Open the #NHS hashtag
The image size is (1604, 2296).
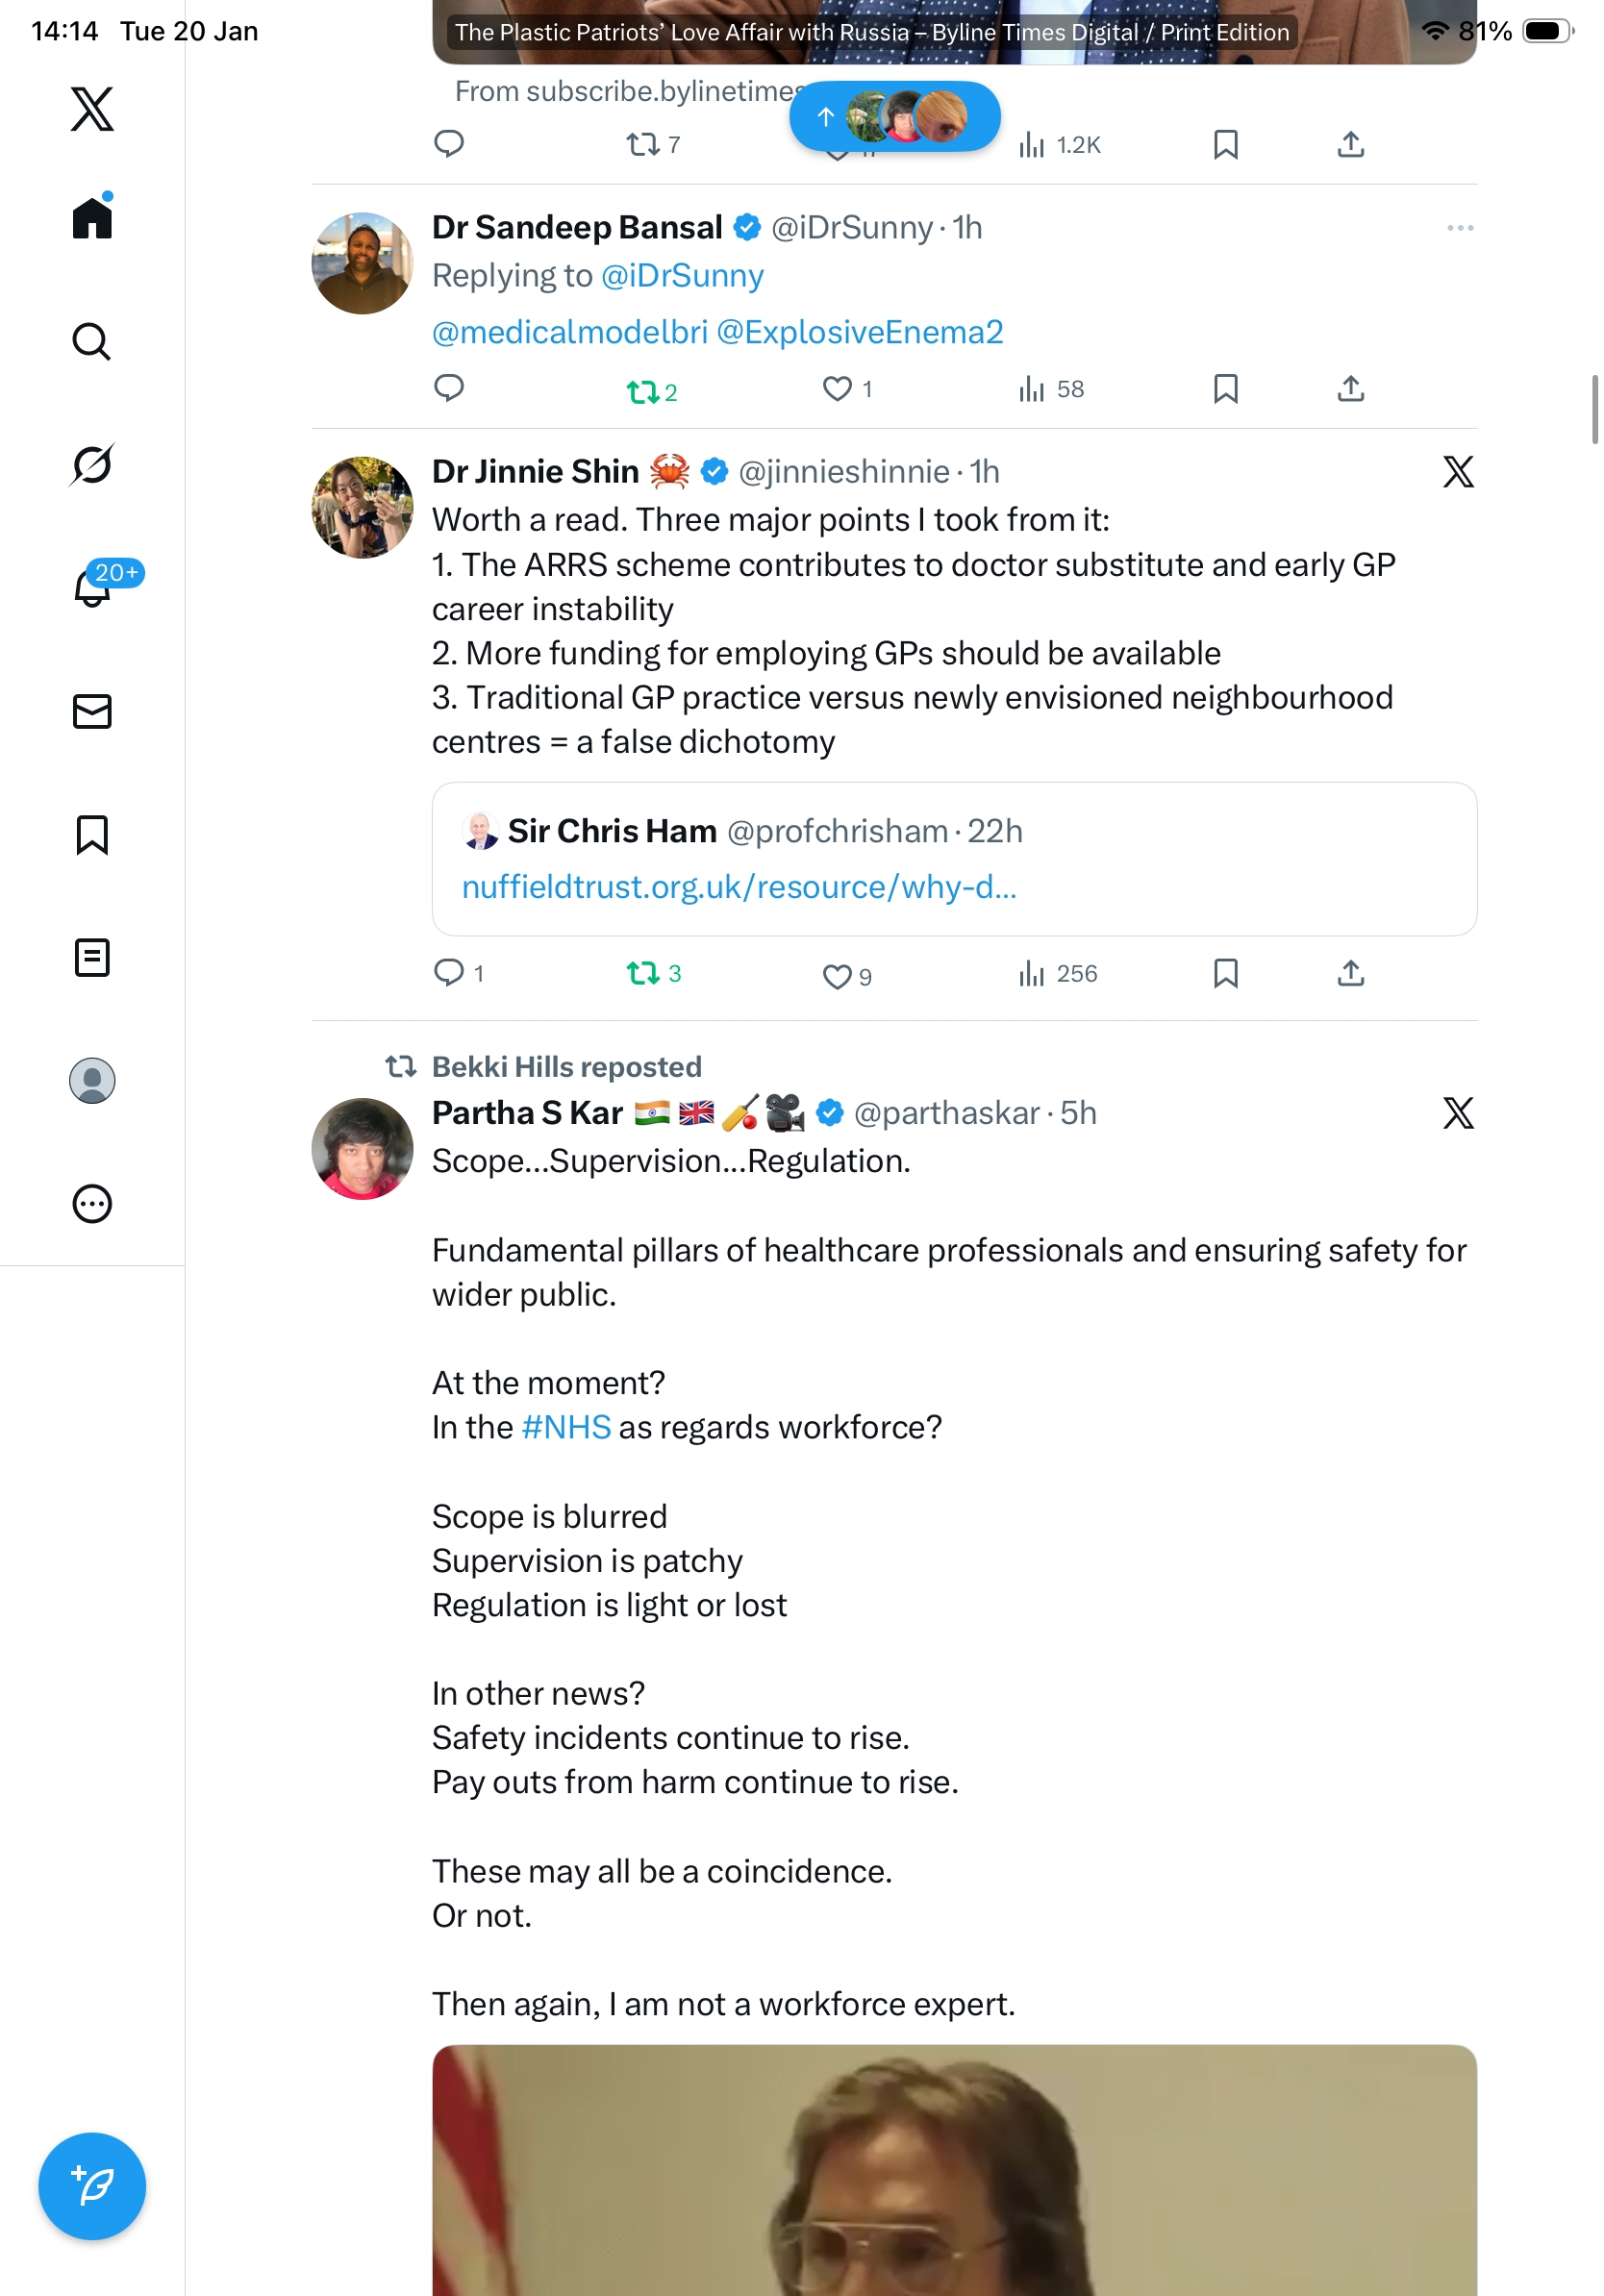coord(566,1427)
